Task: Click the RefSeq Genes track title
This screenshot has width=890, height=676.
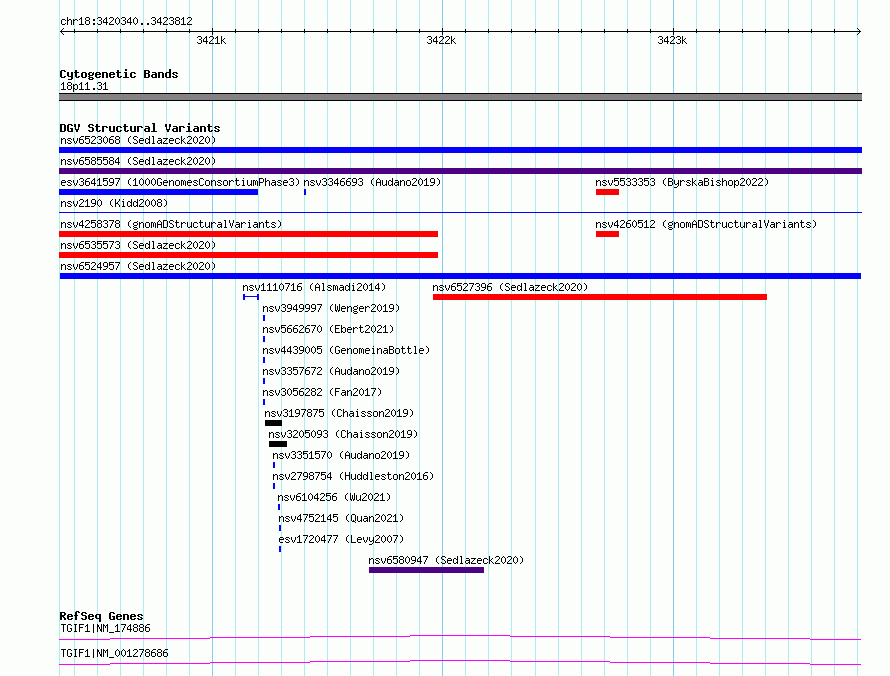Action: [x=101, y=616]
